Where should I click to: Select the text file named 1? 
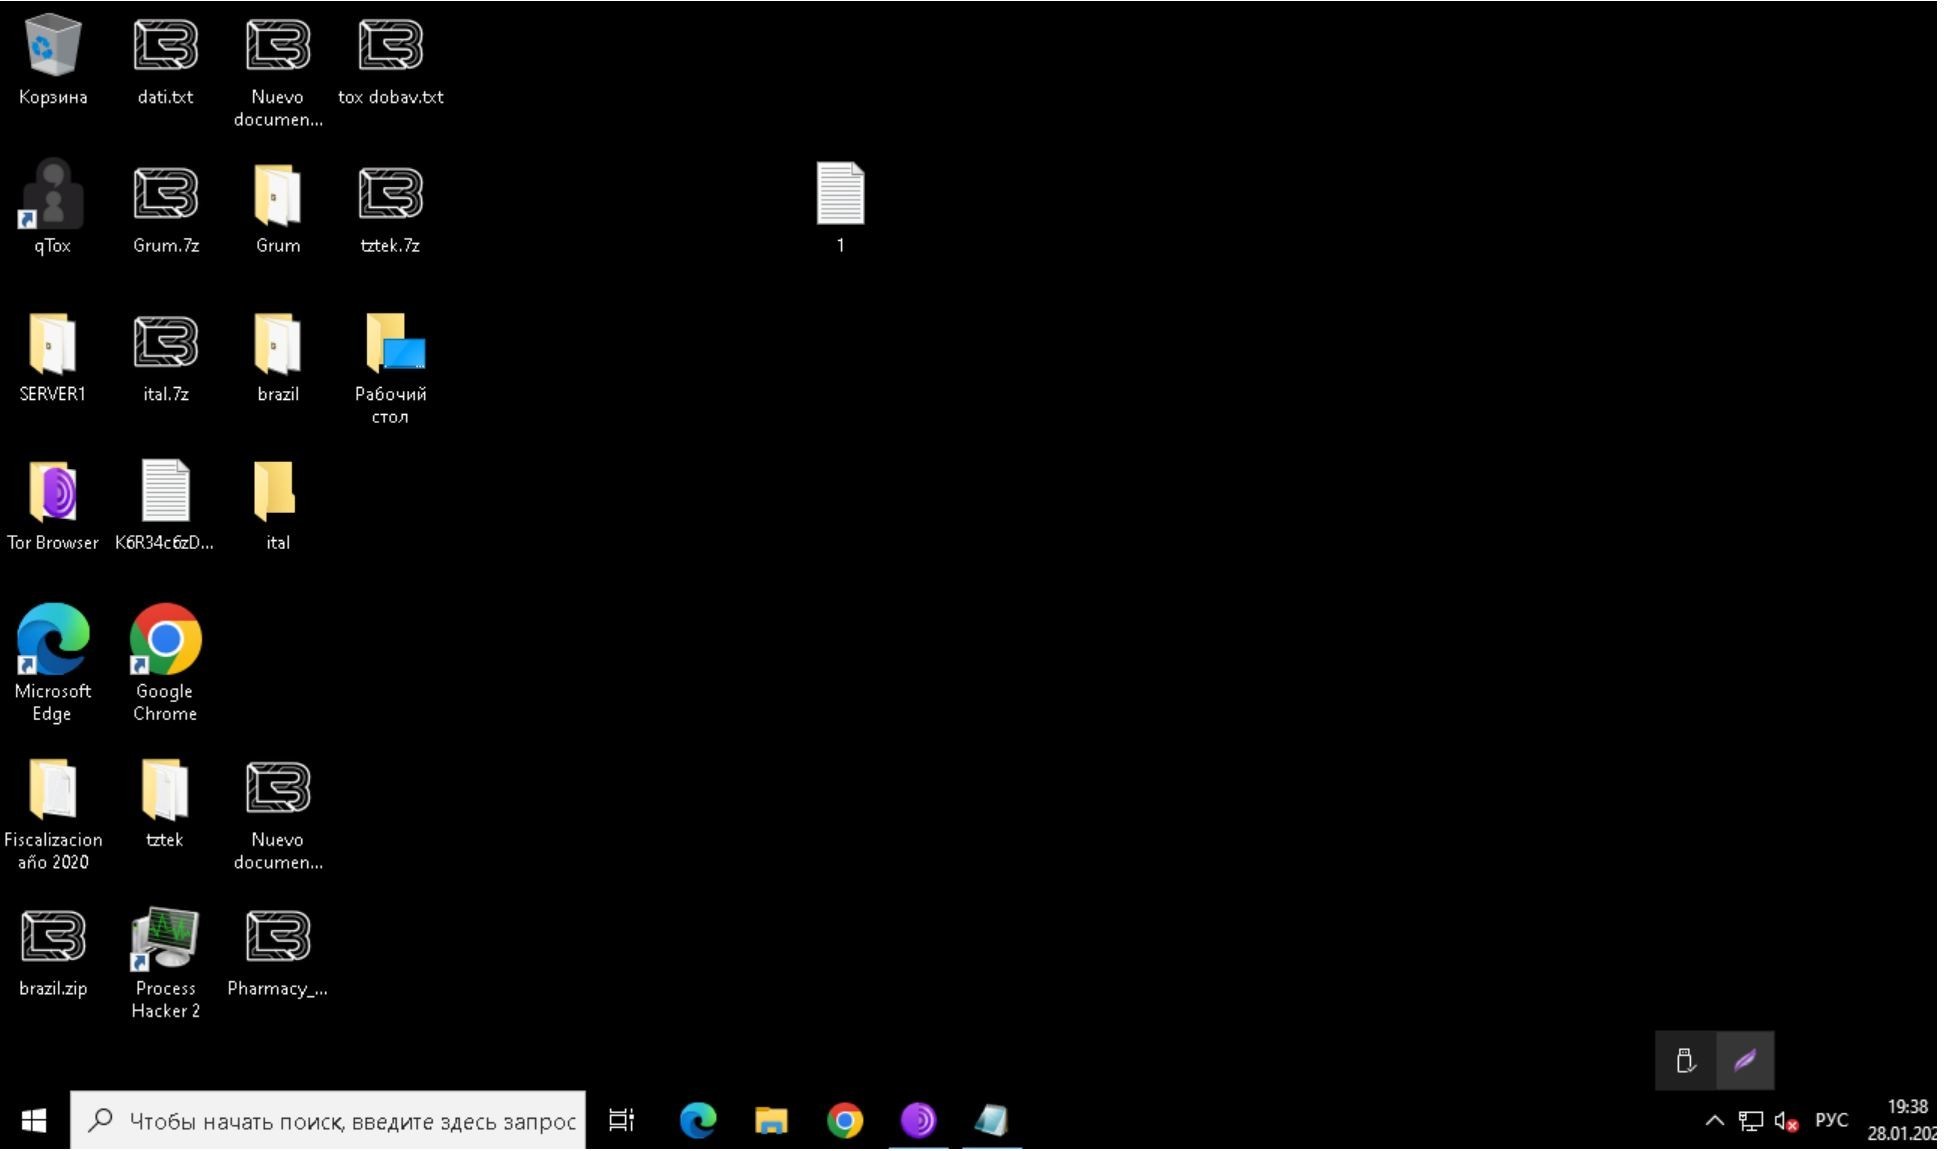coord(840,194)
